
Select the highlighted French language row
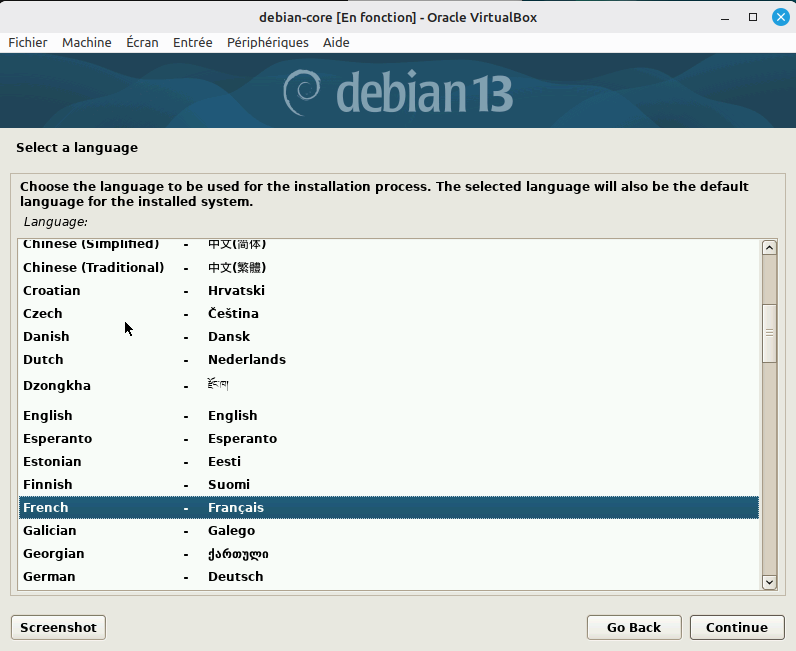(388, 507)
